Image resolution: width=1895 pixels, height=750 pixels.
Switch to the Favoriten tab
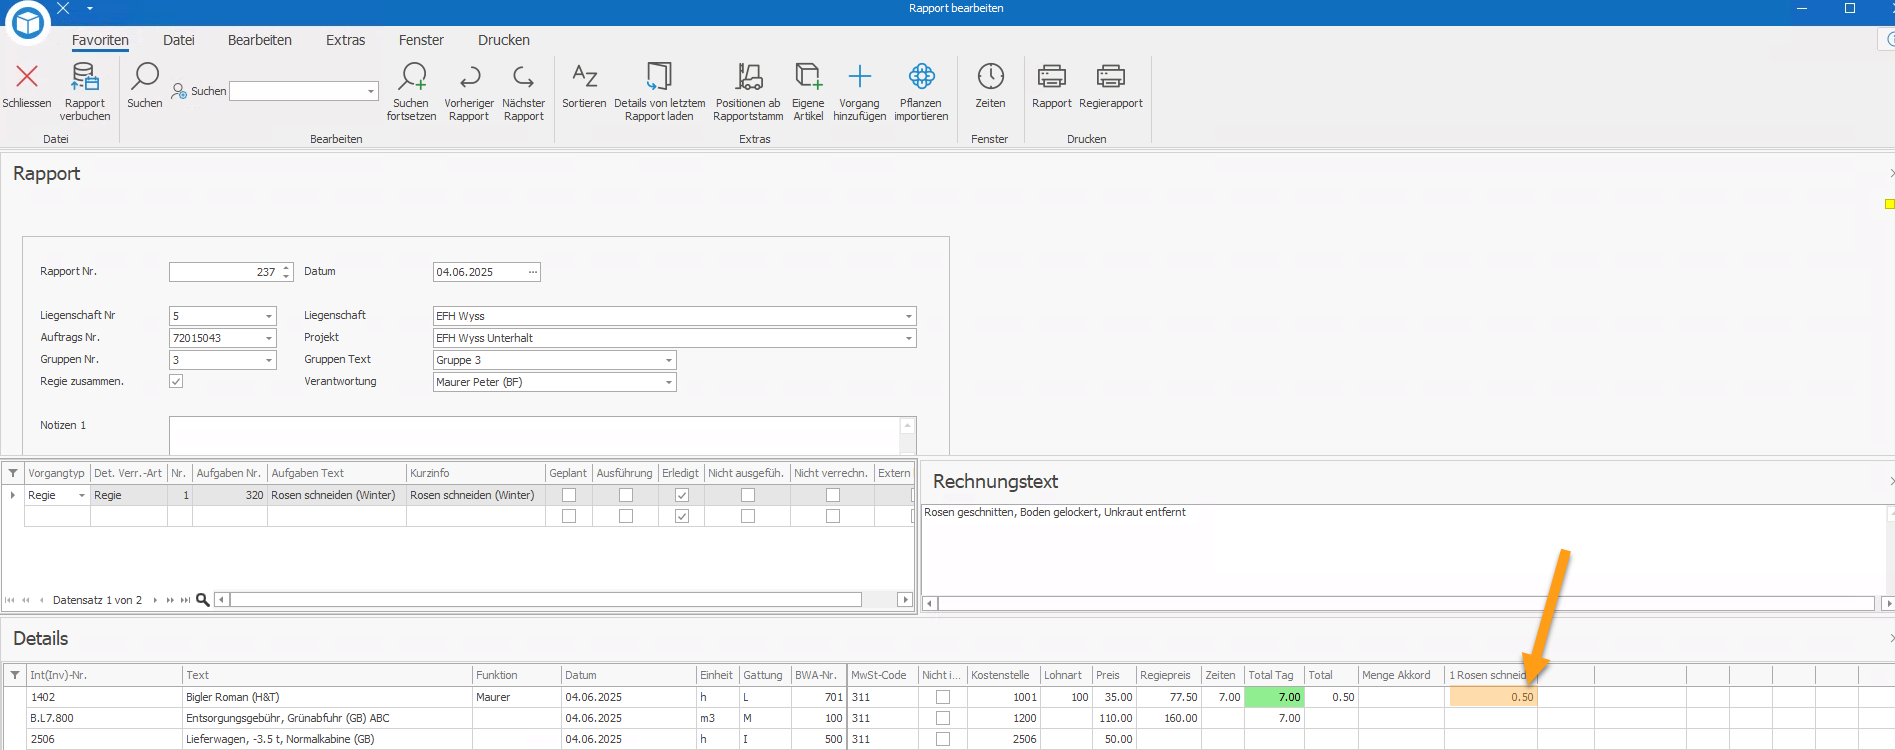point(100,40)
